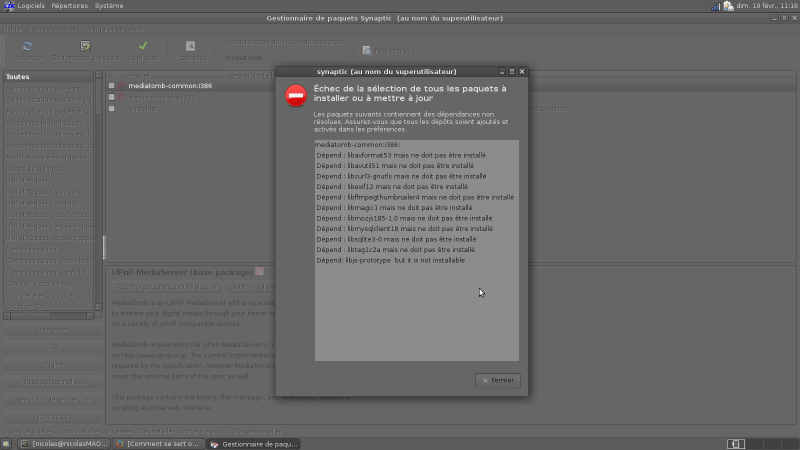Click the top-left desktop logo icon
Screen dimensions: 800x450
(x=9, y=6)
